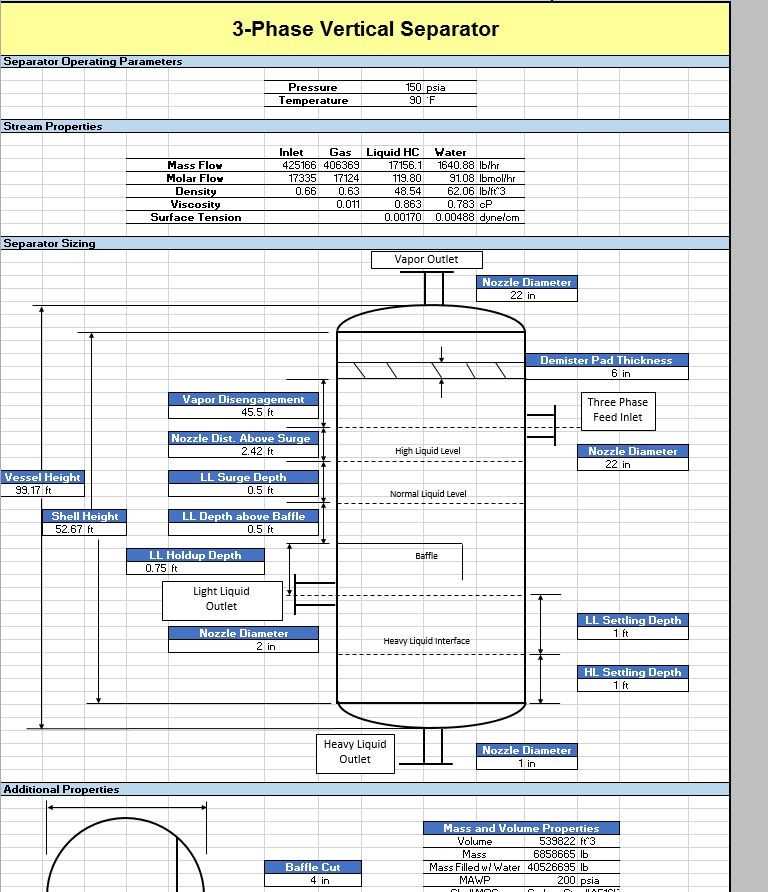Image resolution: width=768 pixels, height=892 pixels.
Task: Click the 3-Phase Vertical Separator title
Action: (x=365, y=28)
